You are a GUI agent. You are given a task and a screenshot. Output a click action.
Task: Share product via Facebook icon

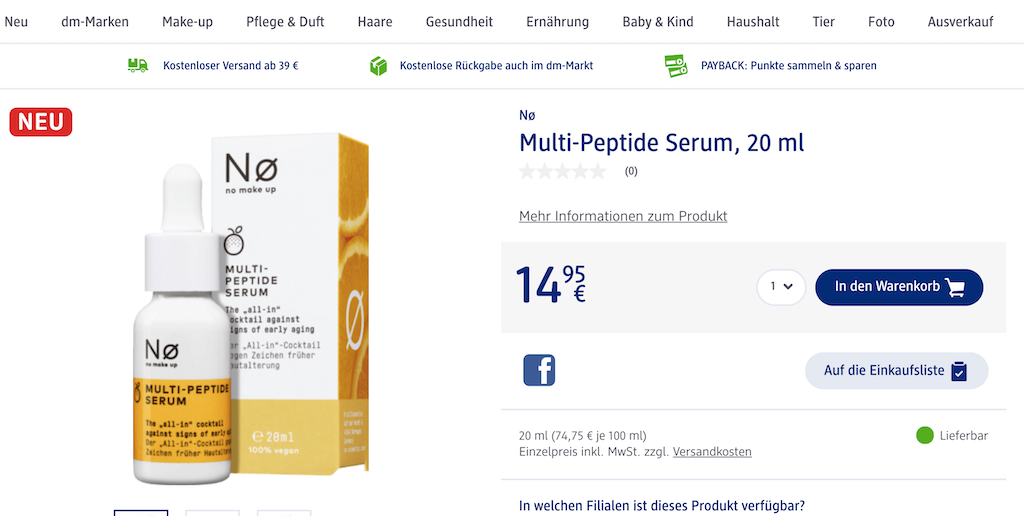tap(539, 370)
